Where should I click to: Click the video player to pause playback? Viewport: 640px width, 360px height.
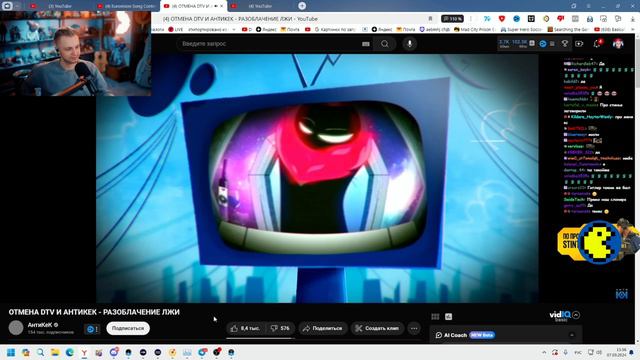(317, 178)
